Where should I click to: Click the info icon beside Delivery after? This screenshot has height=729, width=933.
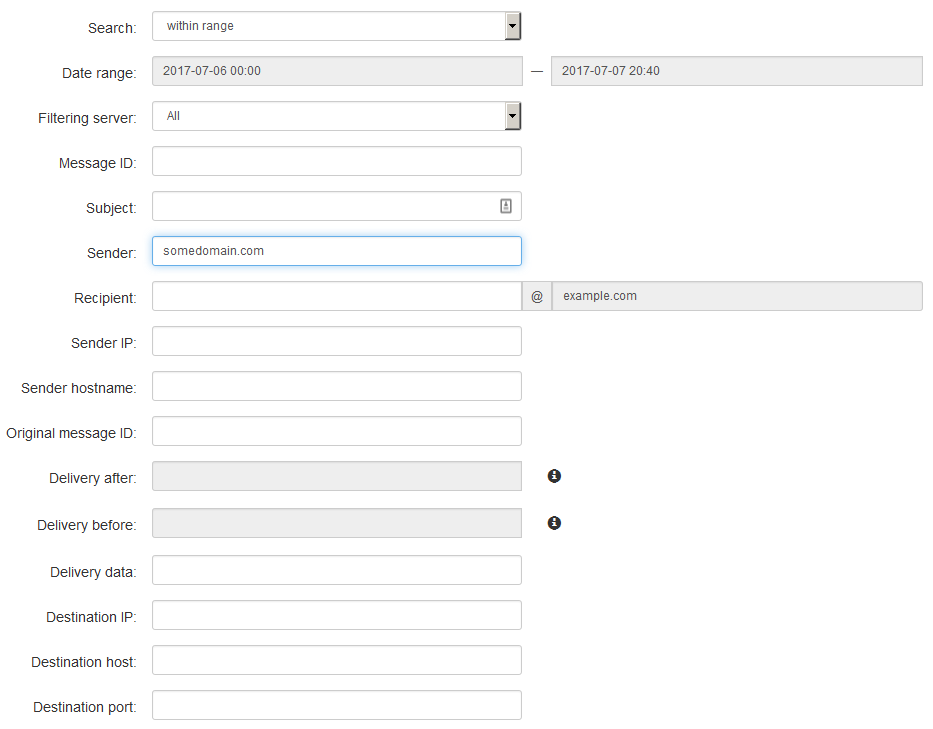click(554, 476)
